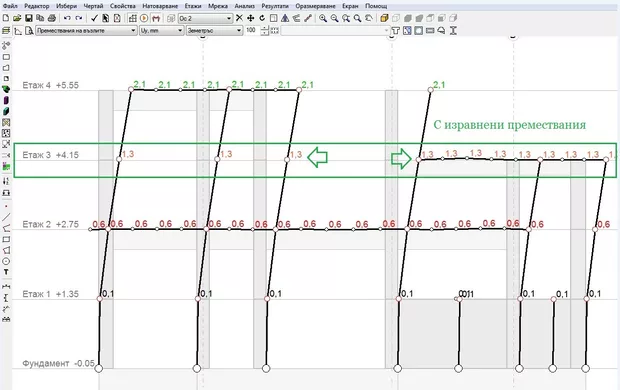Screen dimensions: 620x390
Task: Click the zoom out magnifier icon
Action: pyautogui.click(x=335, y=18)
